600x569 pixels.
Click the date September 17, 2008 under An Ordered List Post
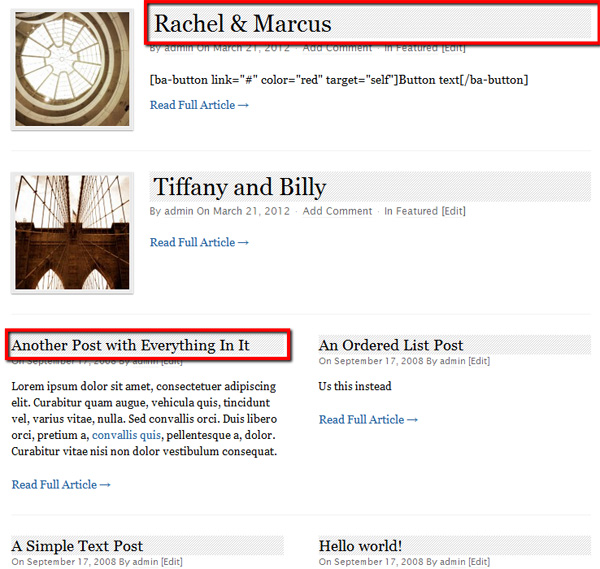click(378, 361)
